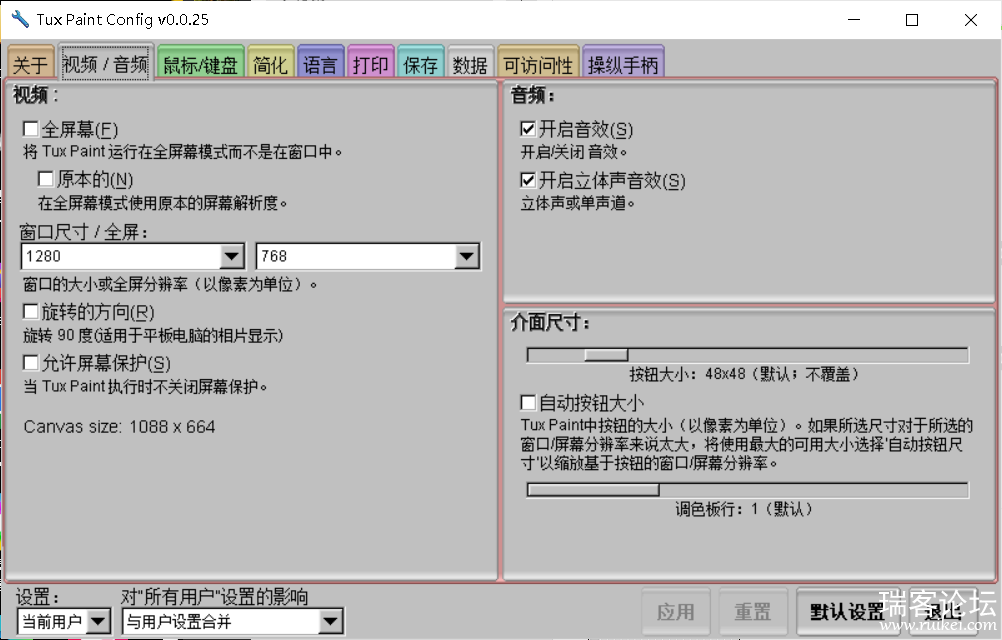
Task: Click the 应用 button
Action: click(676, 612)
